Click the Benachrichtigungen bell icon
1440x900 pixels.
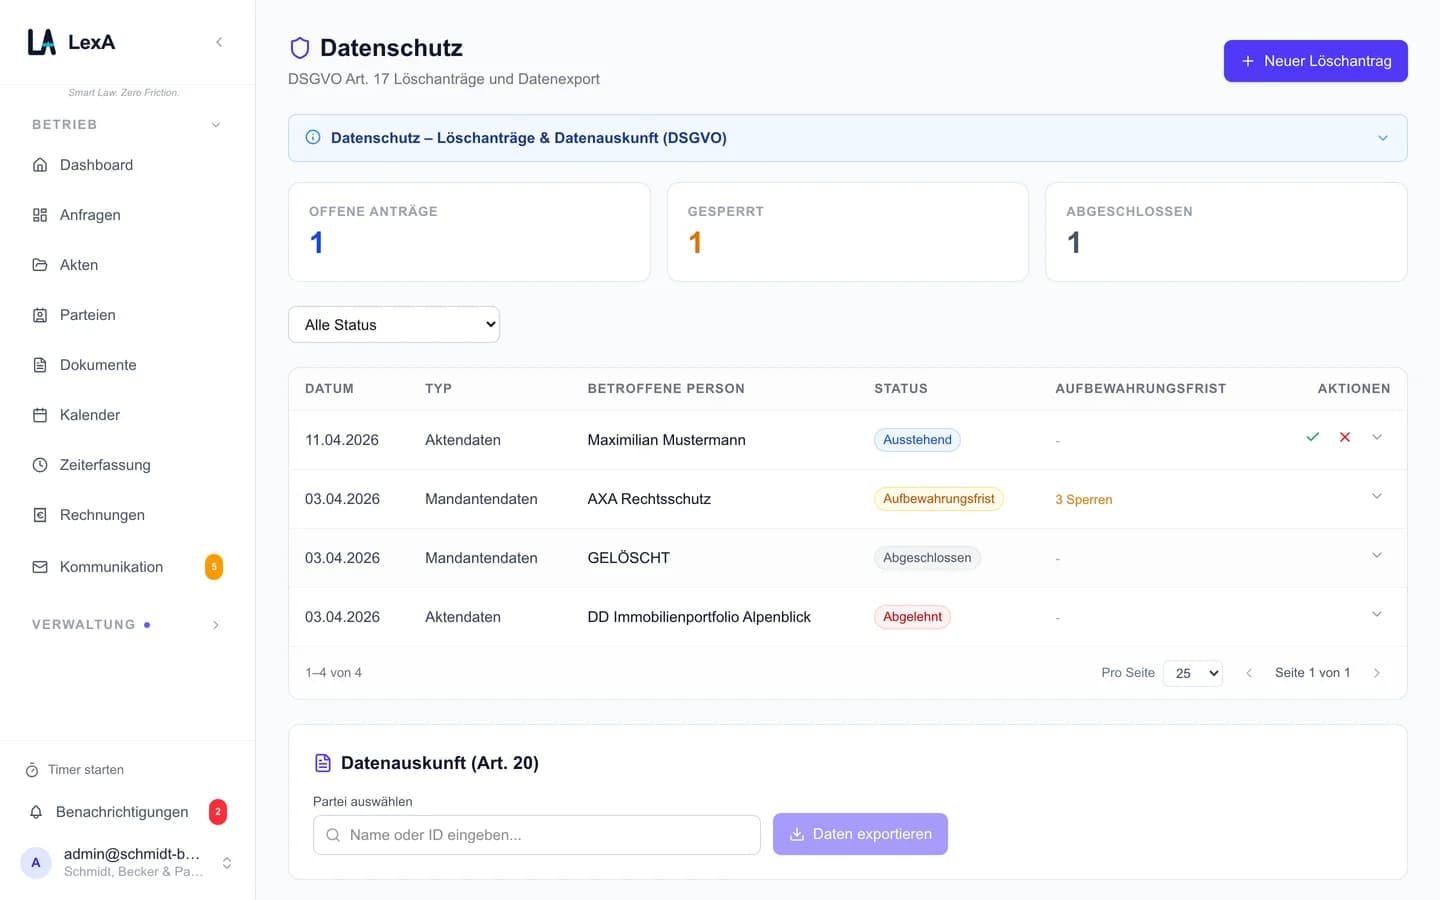[x=36, y=812]
